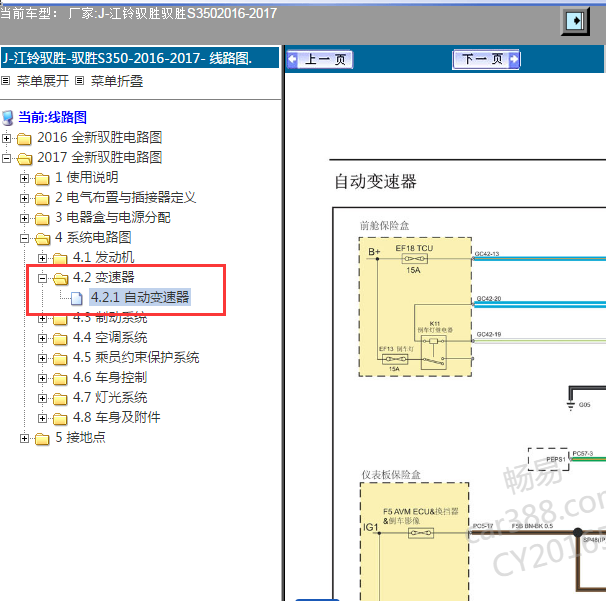Viewport: 606px width, 601px height.
Task: Open 2 电气布置与插接器定义 entry
Action: (x=126, y=197)
